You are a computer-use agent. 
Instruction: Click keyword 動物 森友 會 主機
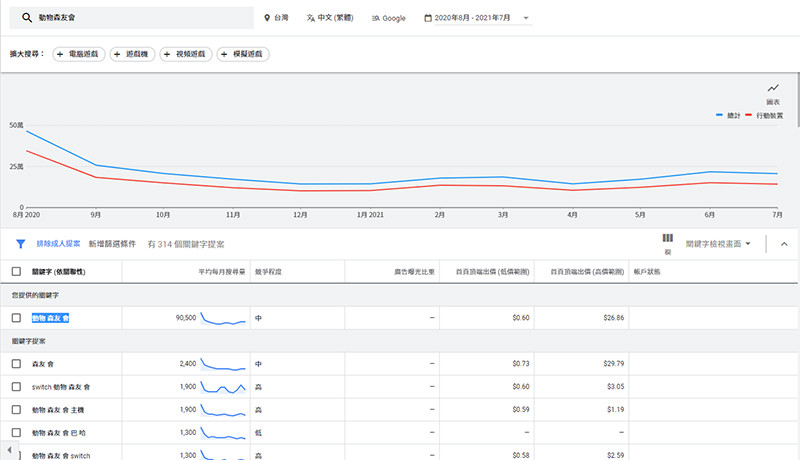(x=58, y=410)
